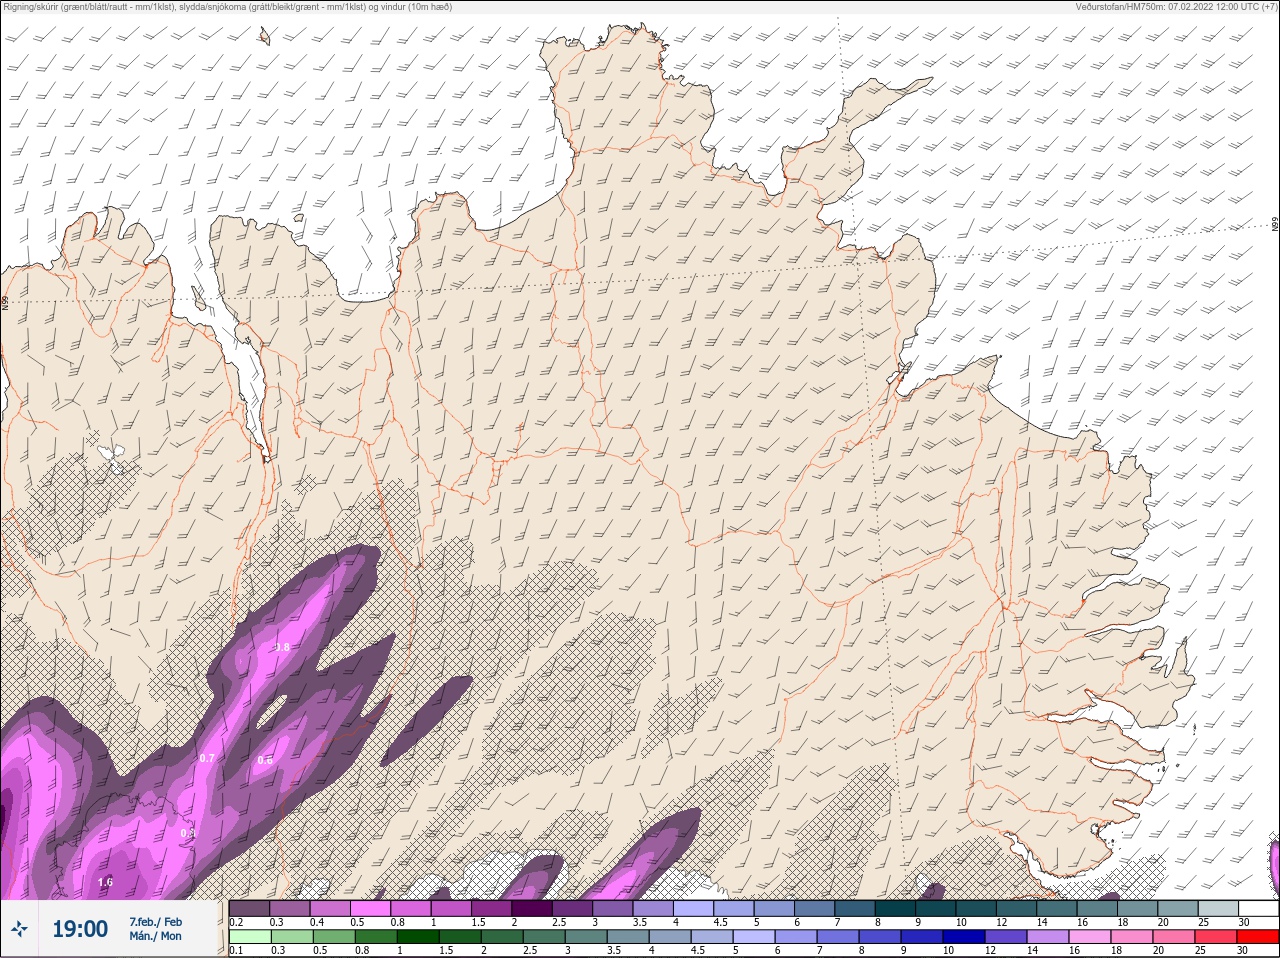The height and width of the screenshot is (958, 1280).
Task: Choose the pale grey upper swatch between 25 and 30
Action: coord(1217,908)
